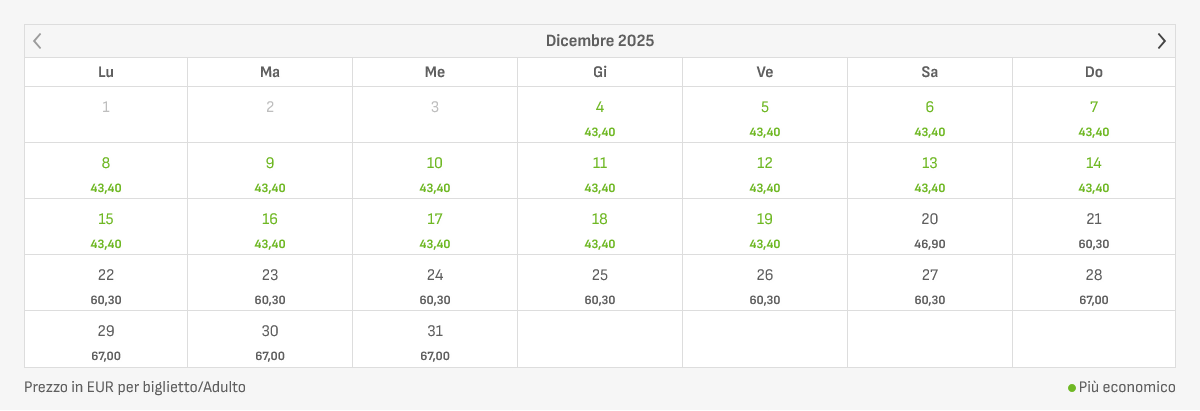The width and height of the screenshot is (1200, 411).
Task: Click Monday December 8
Action: 106,171
